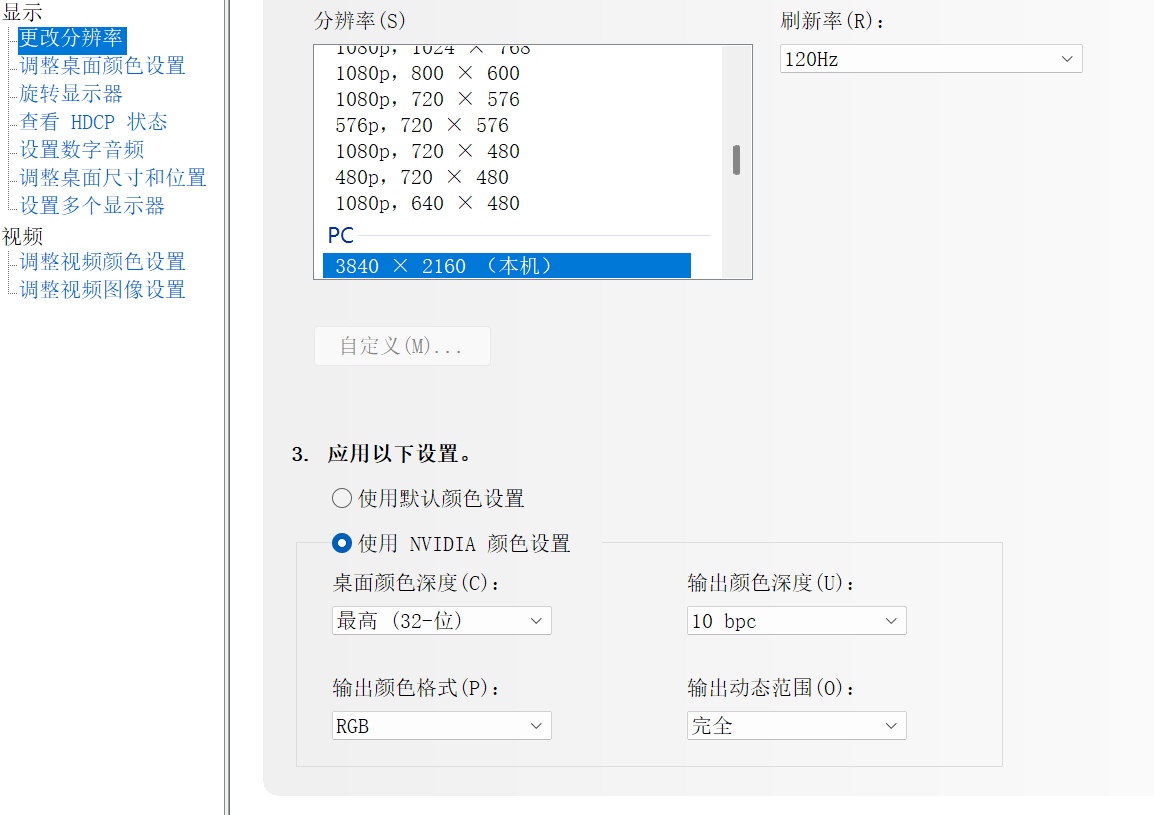
Task: Open the 输出颜色格式 RGB dropdown
Action: coord(441,725)
